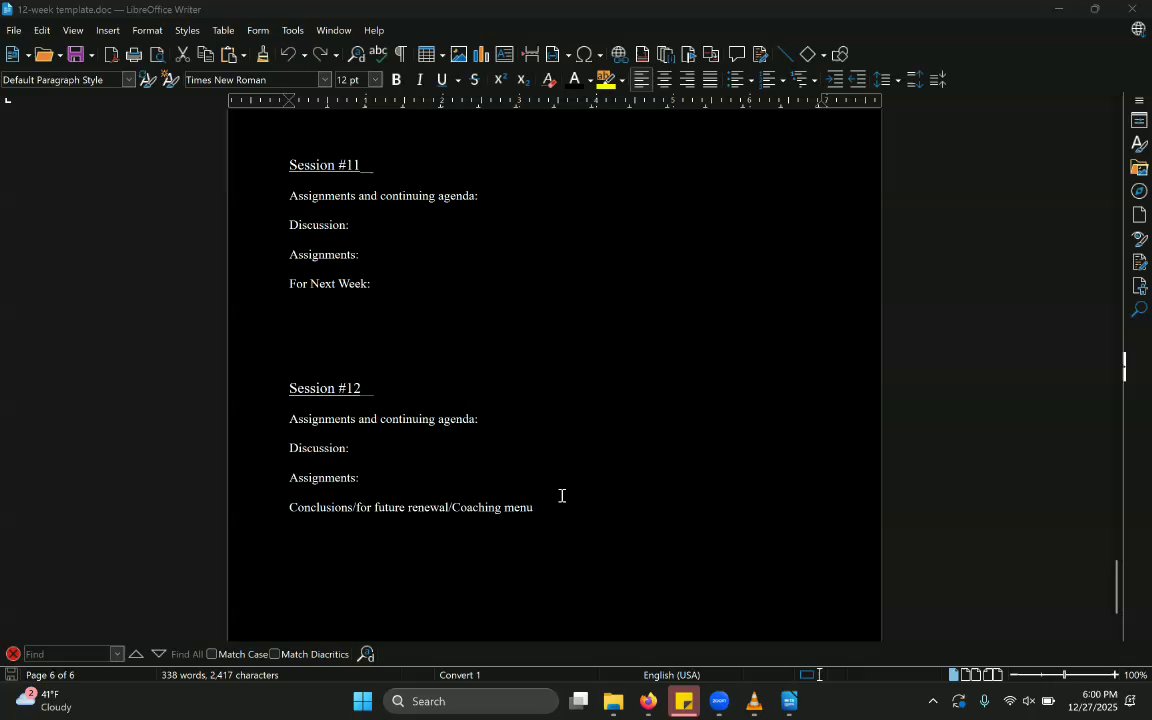The height and width of the screenshot is (720, 1152).
Task: Click the Find All button
Action: coord(187,654)
